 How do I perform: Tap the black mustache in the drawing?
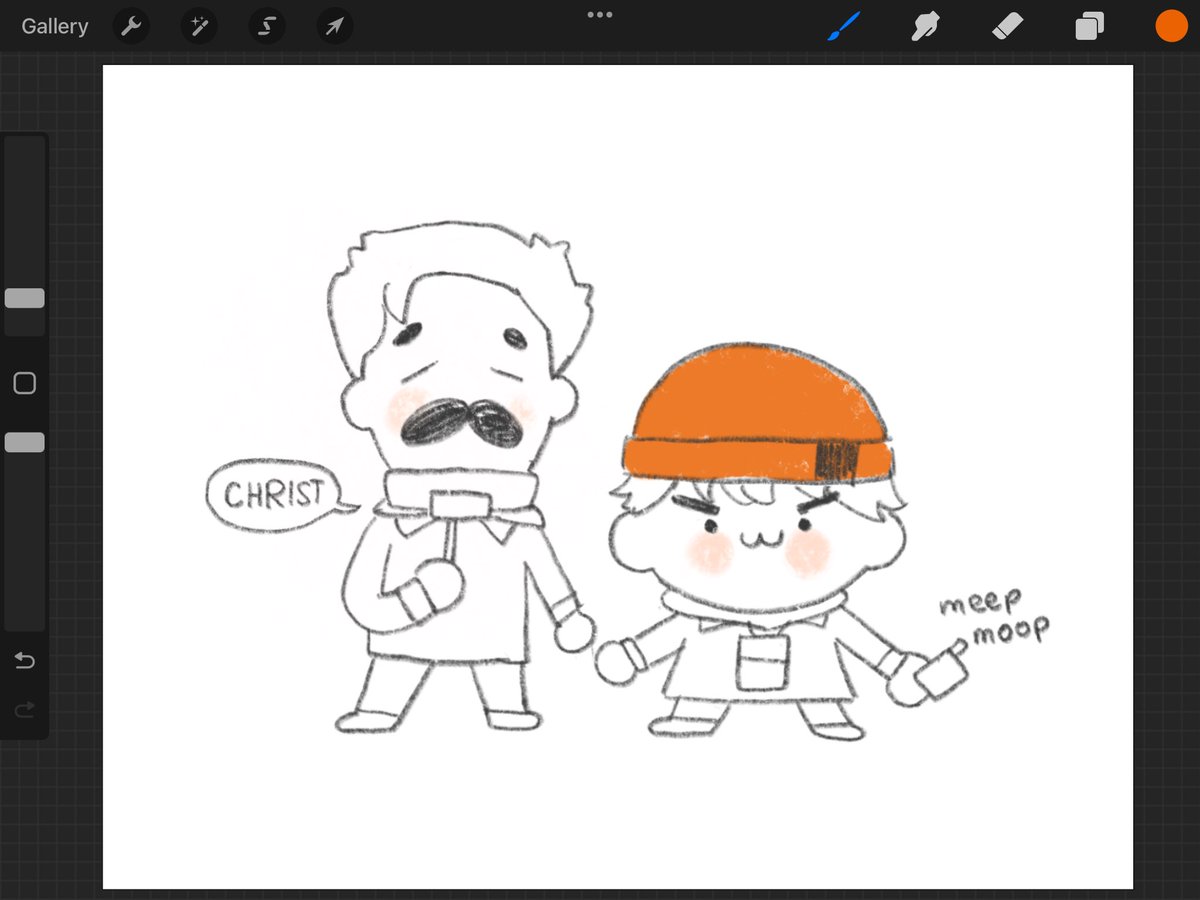click(461, 421)
